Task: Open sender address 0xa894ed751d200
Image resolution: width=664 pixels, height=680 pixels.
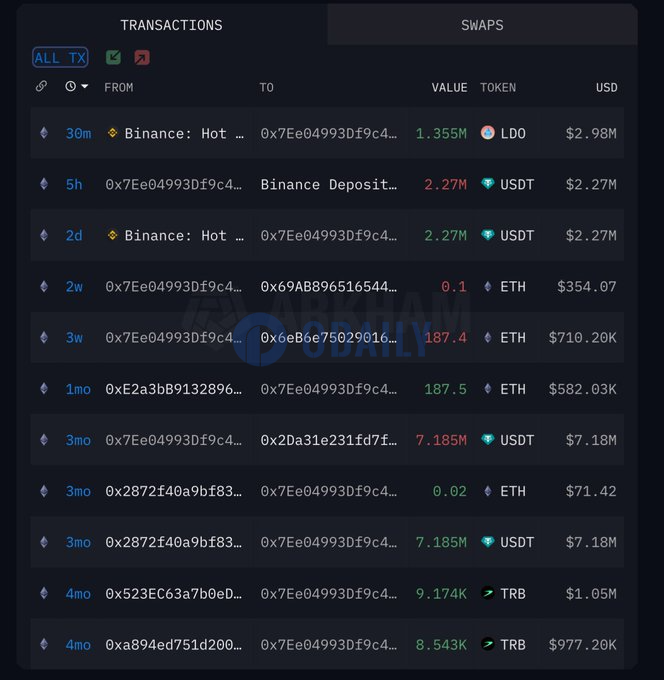Action: point(173,645)
